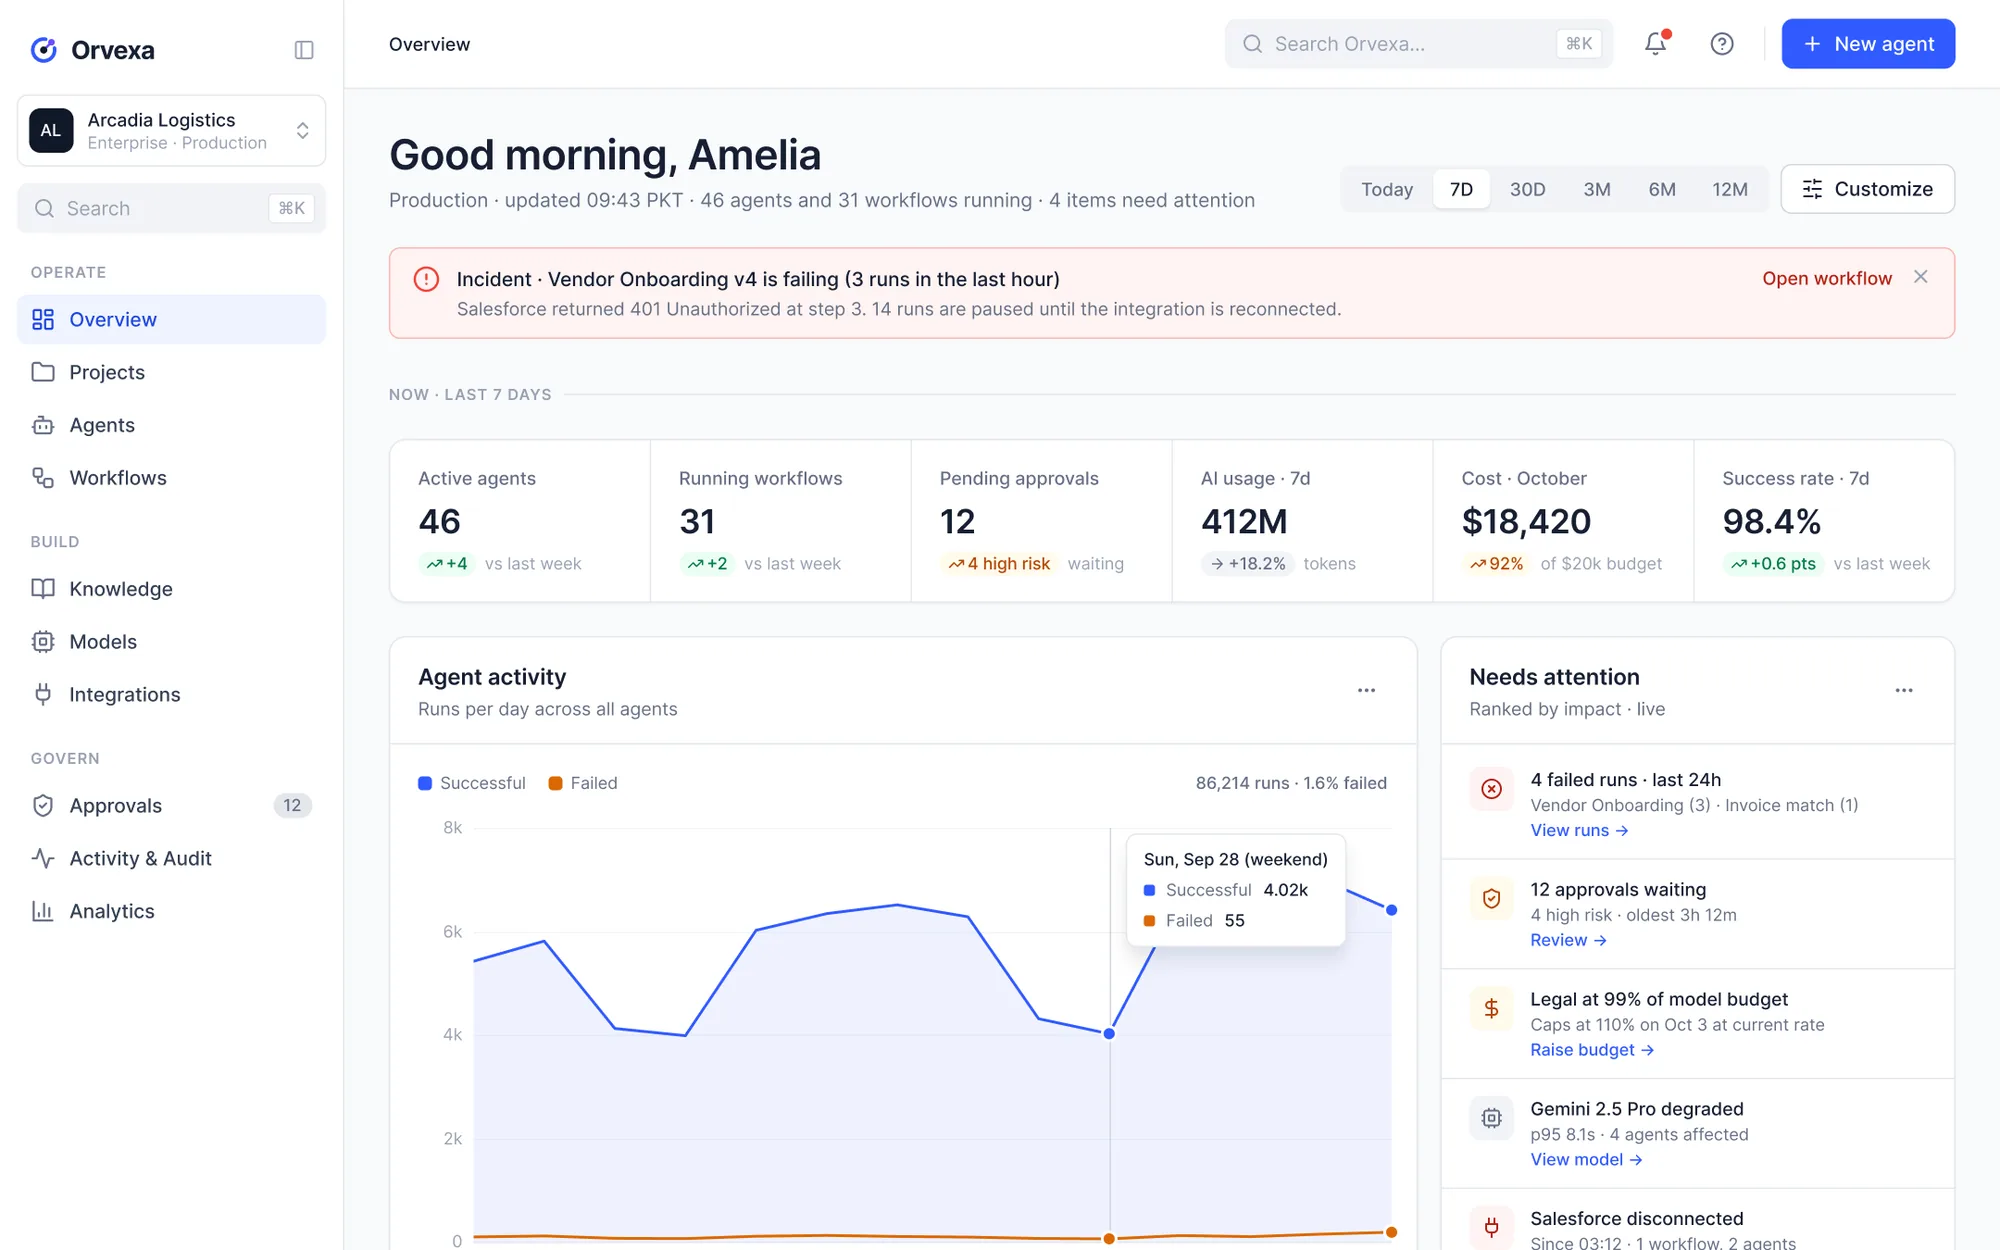
Task: Switch time range to 30D
Action: click(x=1527, y=189)
